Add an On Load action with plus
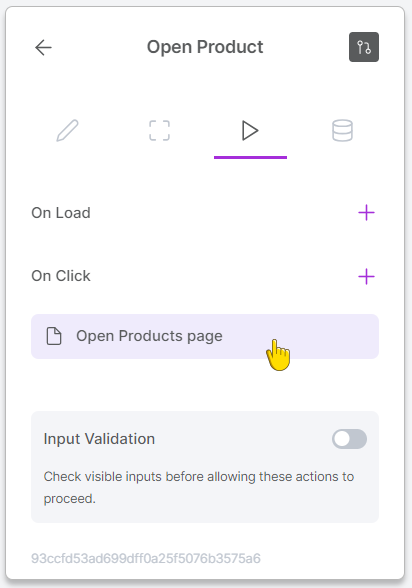The width and height of the screenshot is (412, 588). click(366, 213)
